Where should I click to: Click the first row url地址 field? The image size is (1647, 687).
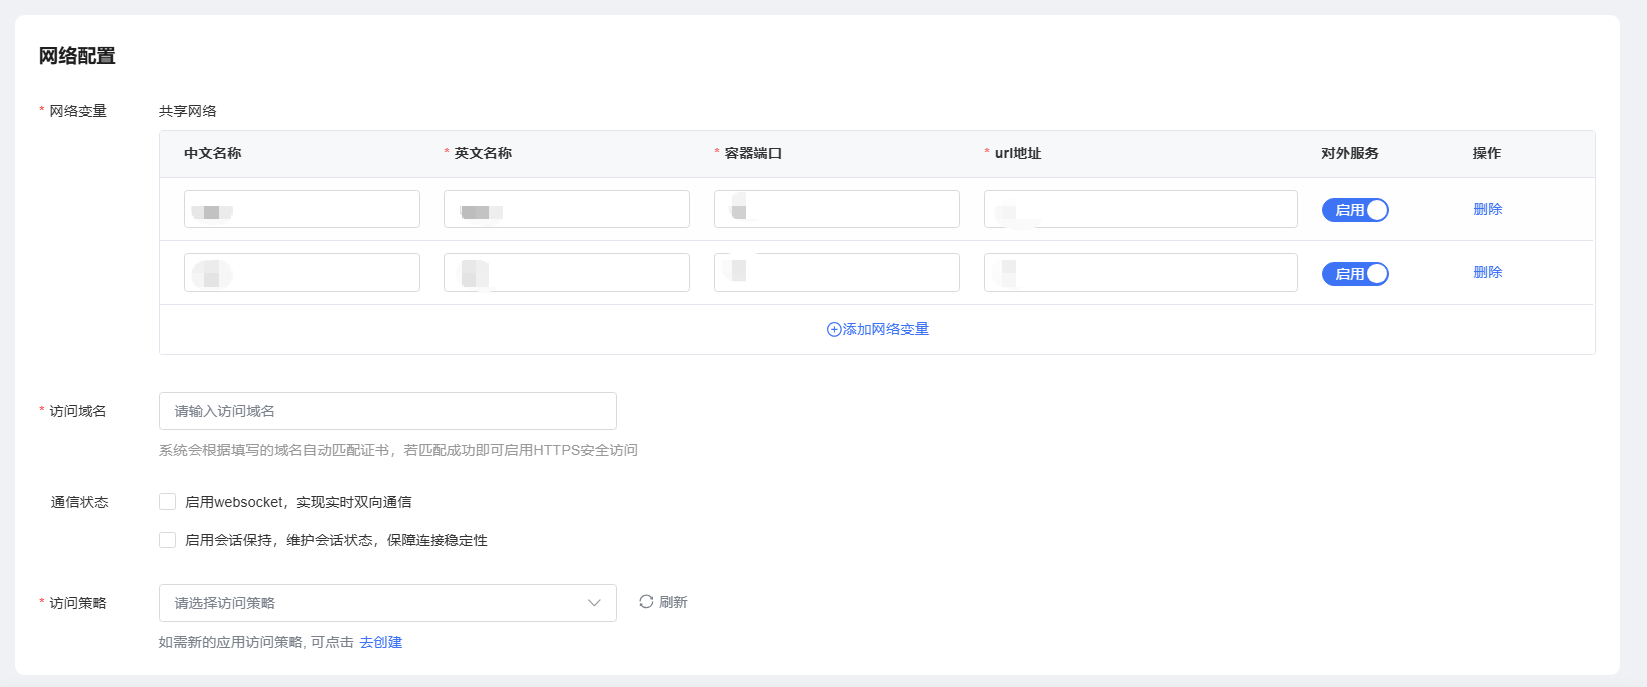[x=1140, y=209]
